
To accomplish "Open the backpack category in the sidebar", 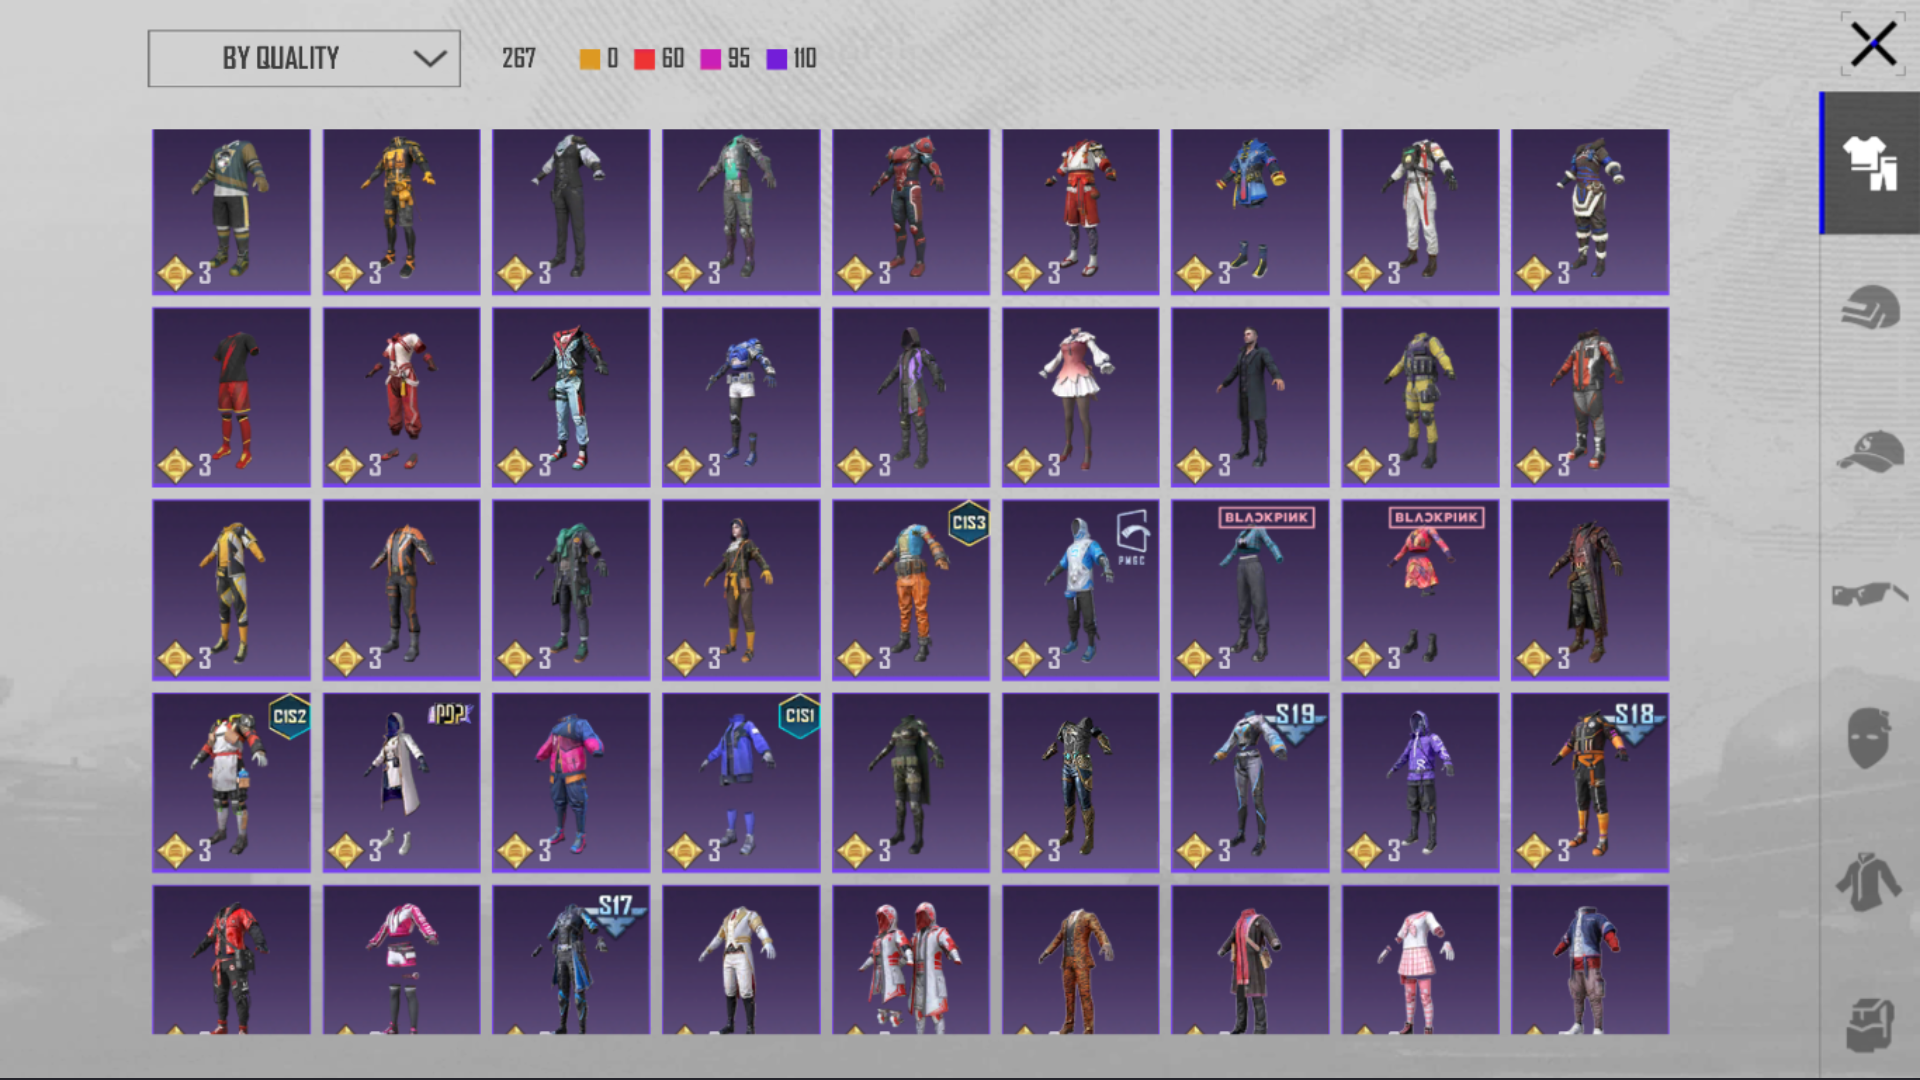I will coord(1870,1025).
